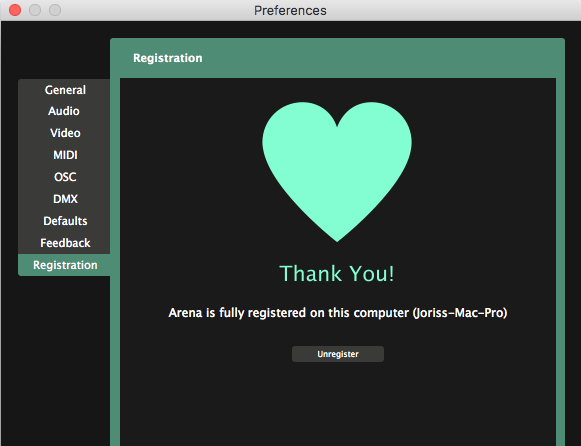The image size is (581, 446).
Task: Open the MIDI settings tab
Action: point(65,154)
